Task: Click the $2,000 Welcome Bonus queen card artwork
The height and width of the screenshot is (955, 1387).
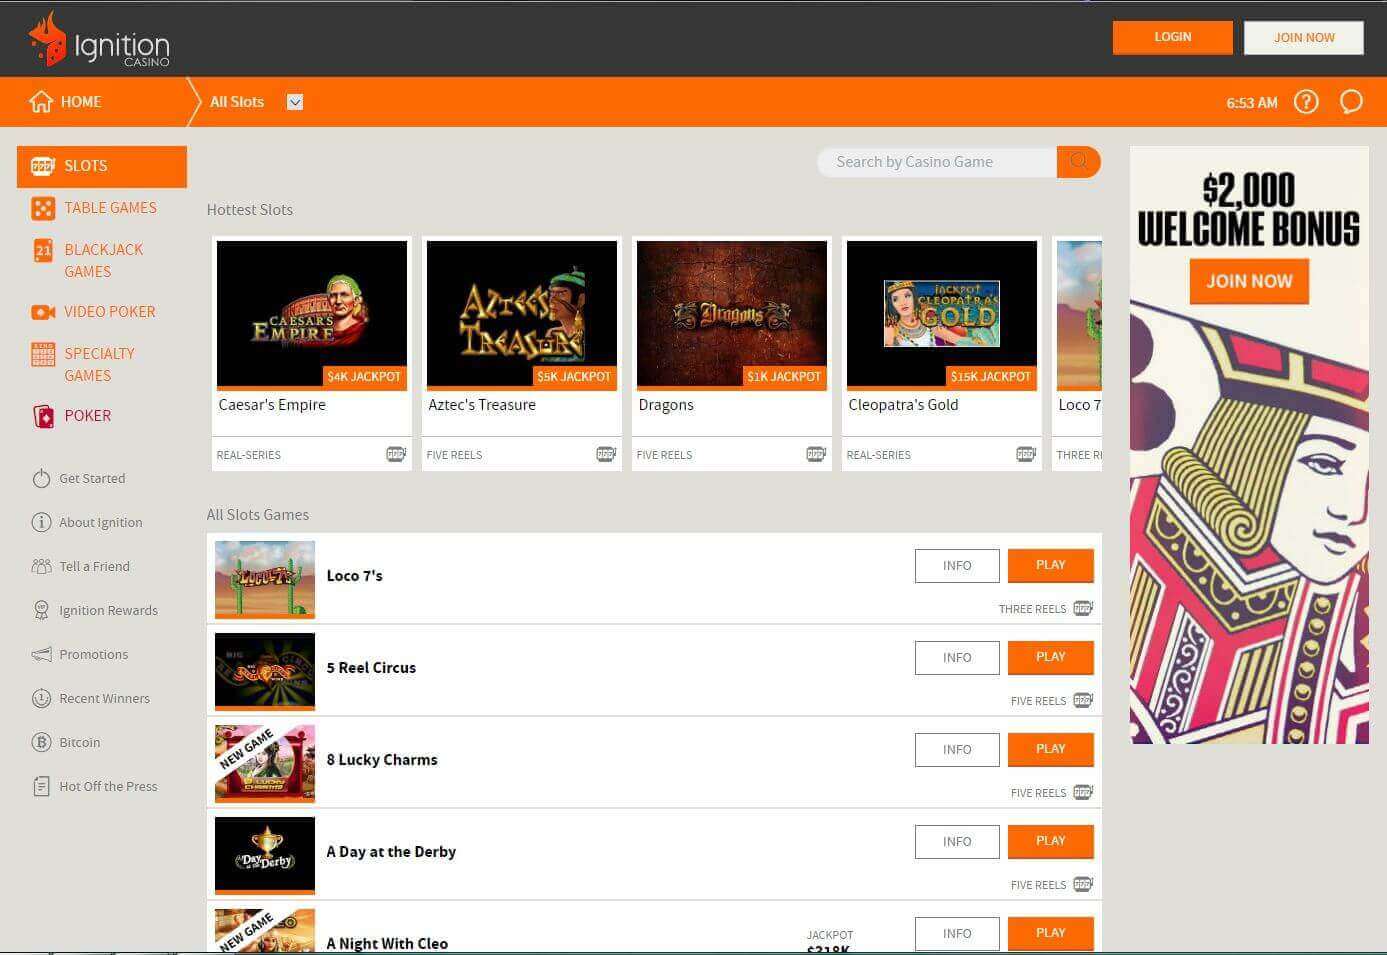Action: [x=1249, y=525]
